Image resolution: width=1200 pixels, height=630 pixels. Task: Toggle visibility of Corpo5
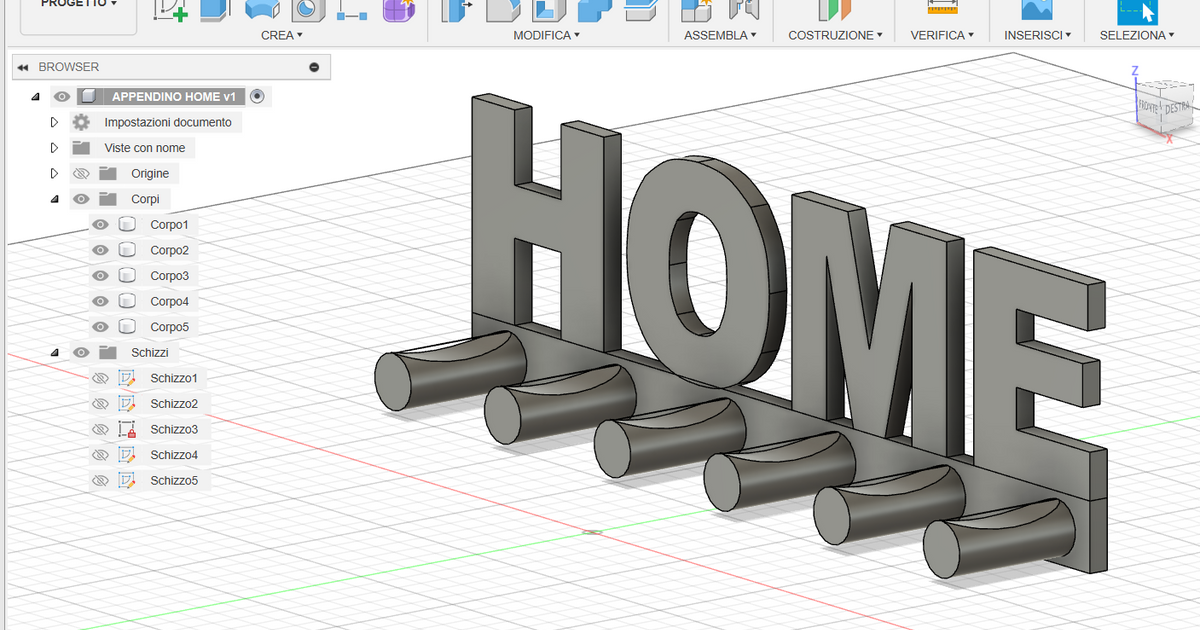[x=100, y=327]
